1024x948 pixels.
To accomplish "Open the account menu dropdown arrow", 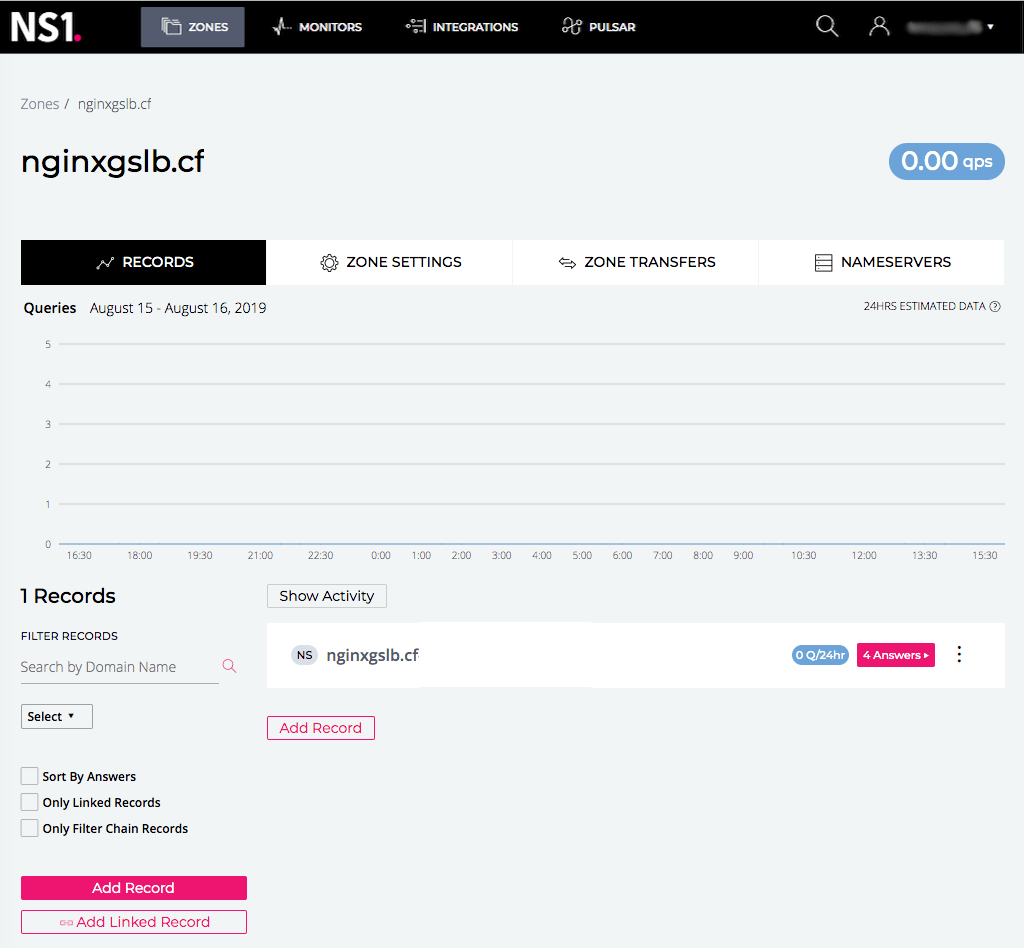I will click(x=990, y=26).
